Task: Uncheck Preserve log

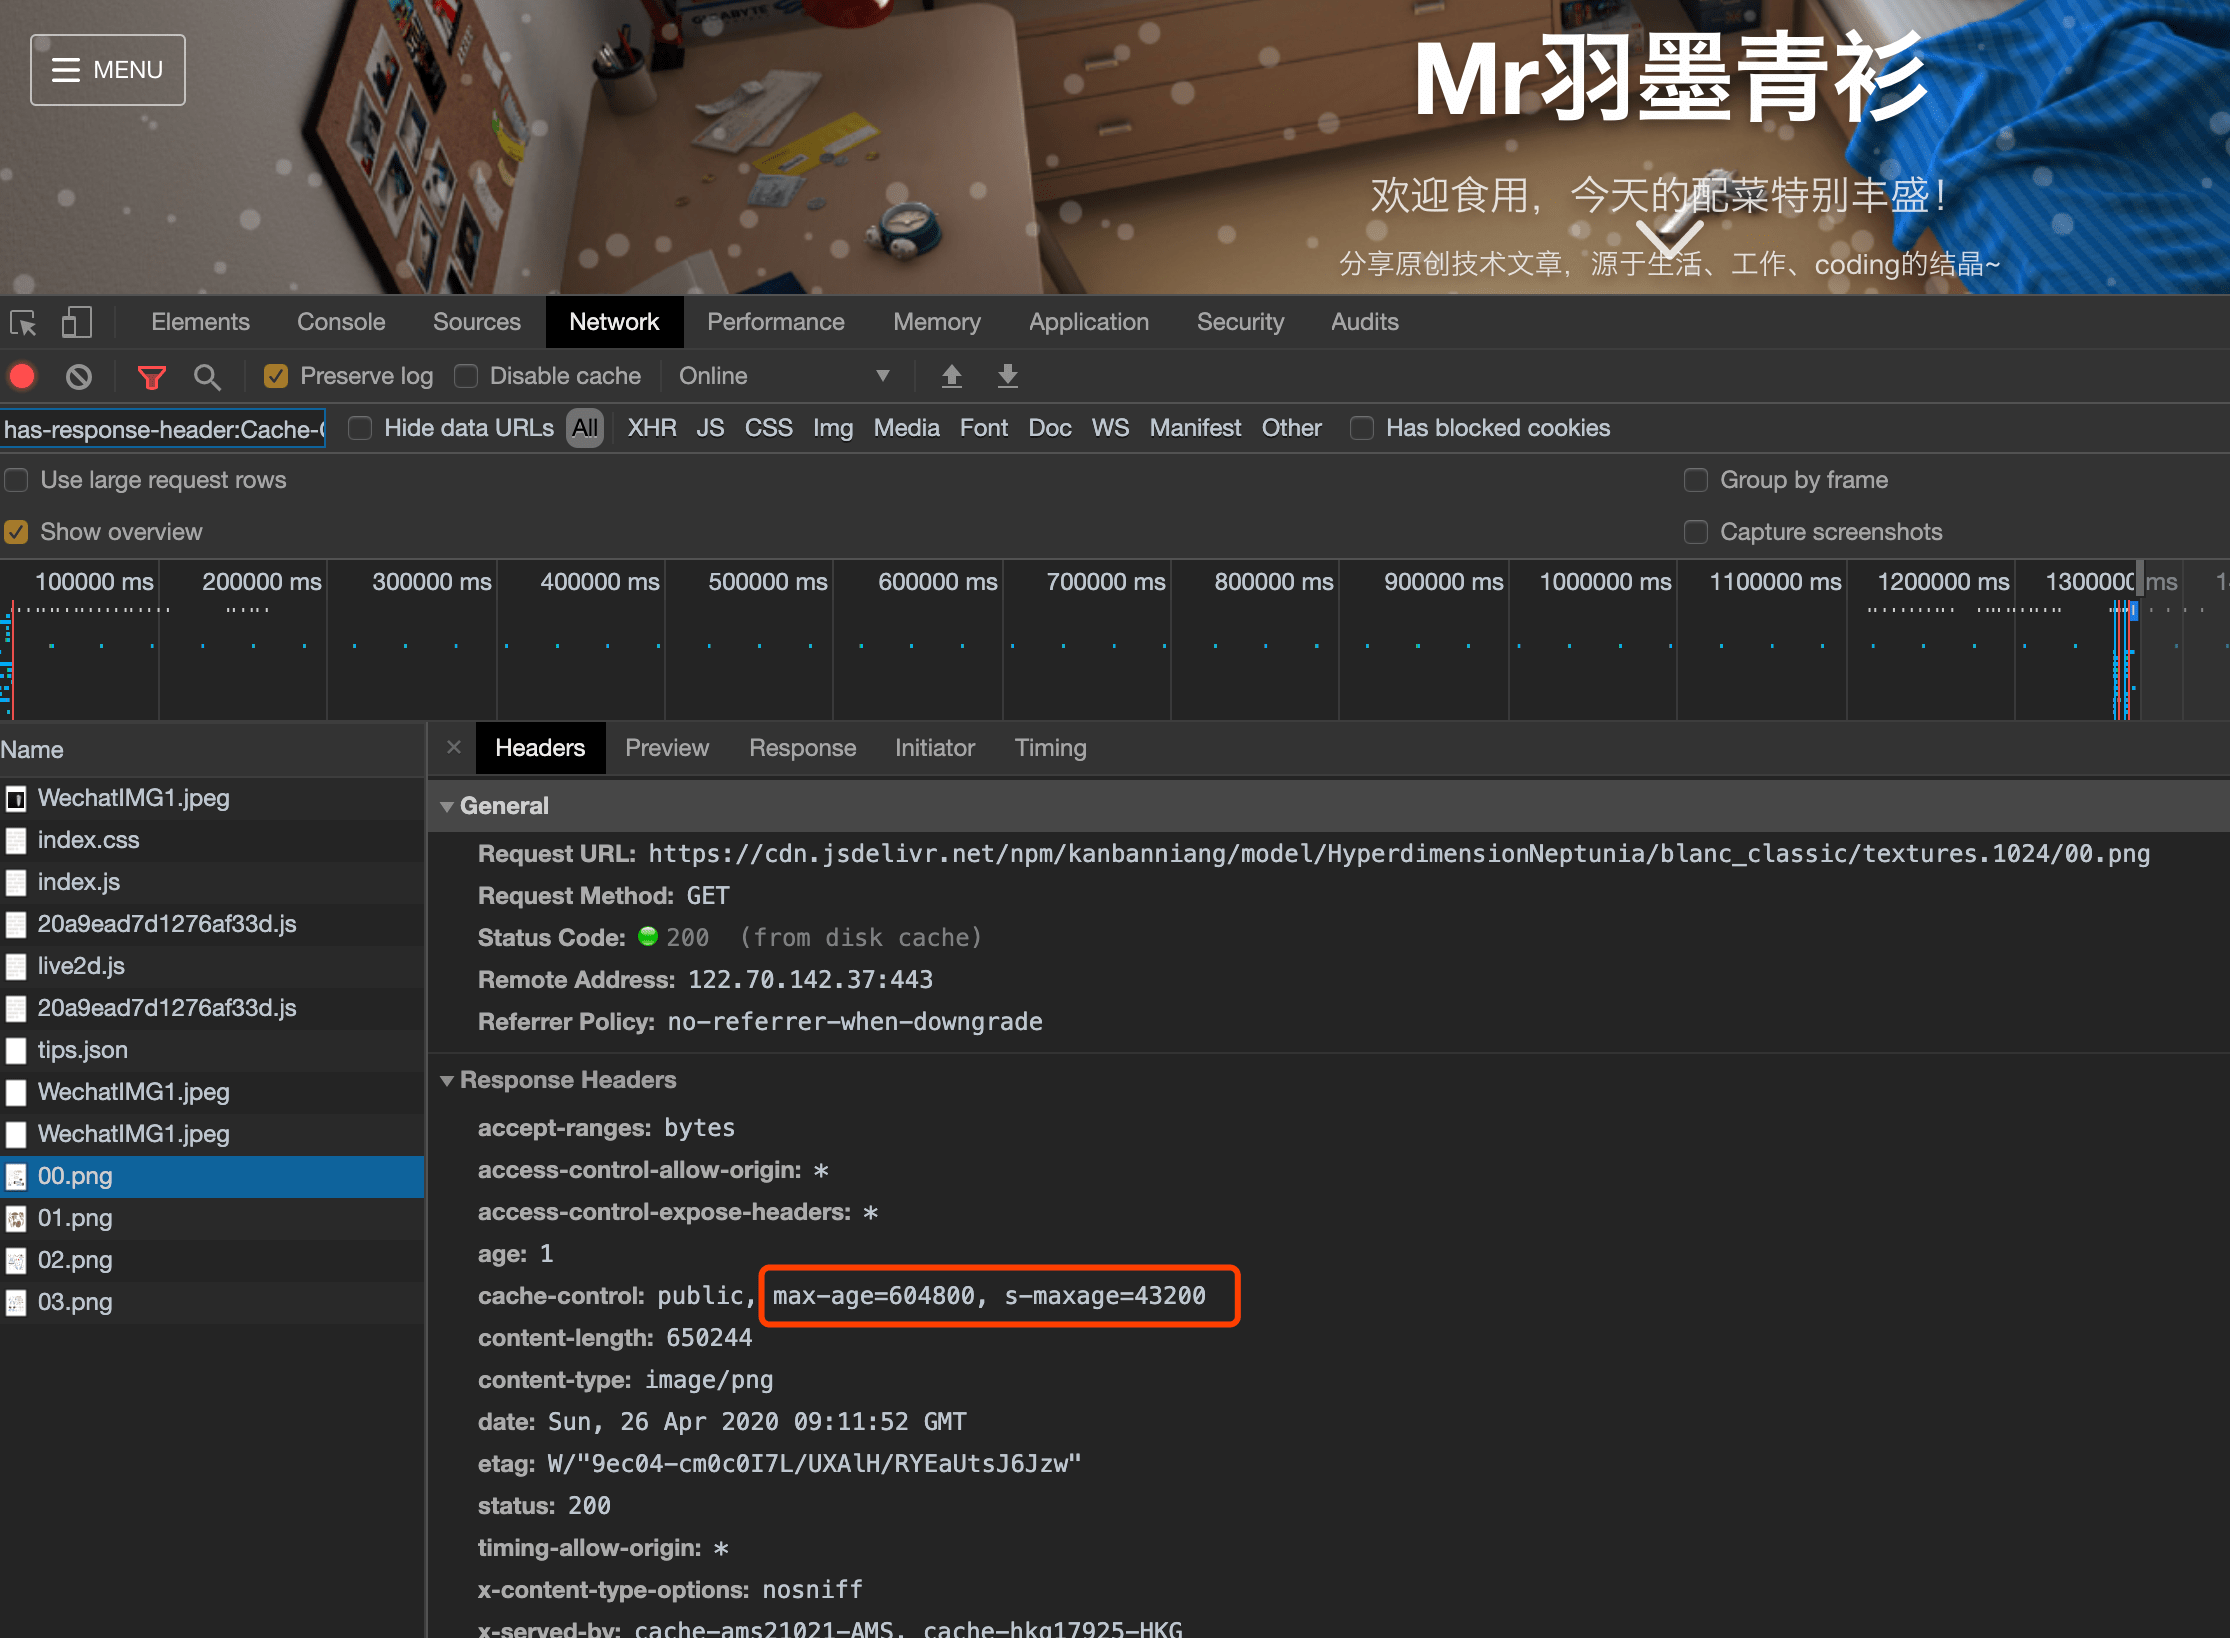Action: (276, 376)
